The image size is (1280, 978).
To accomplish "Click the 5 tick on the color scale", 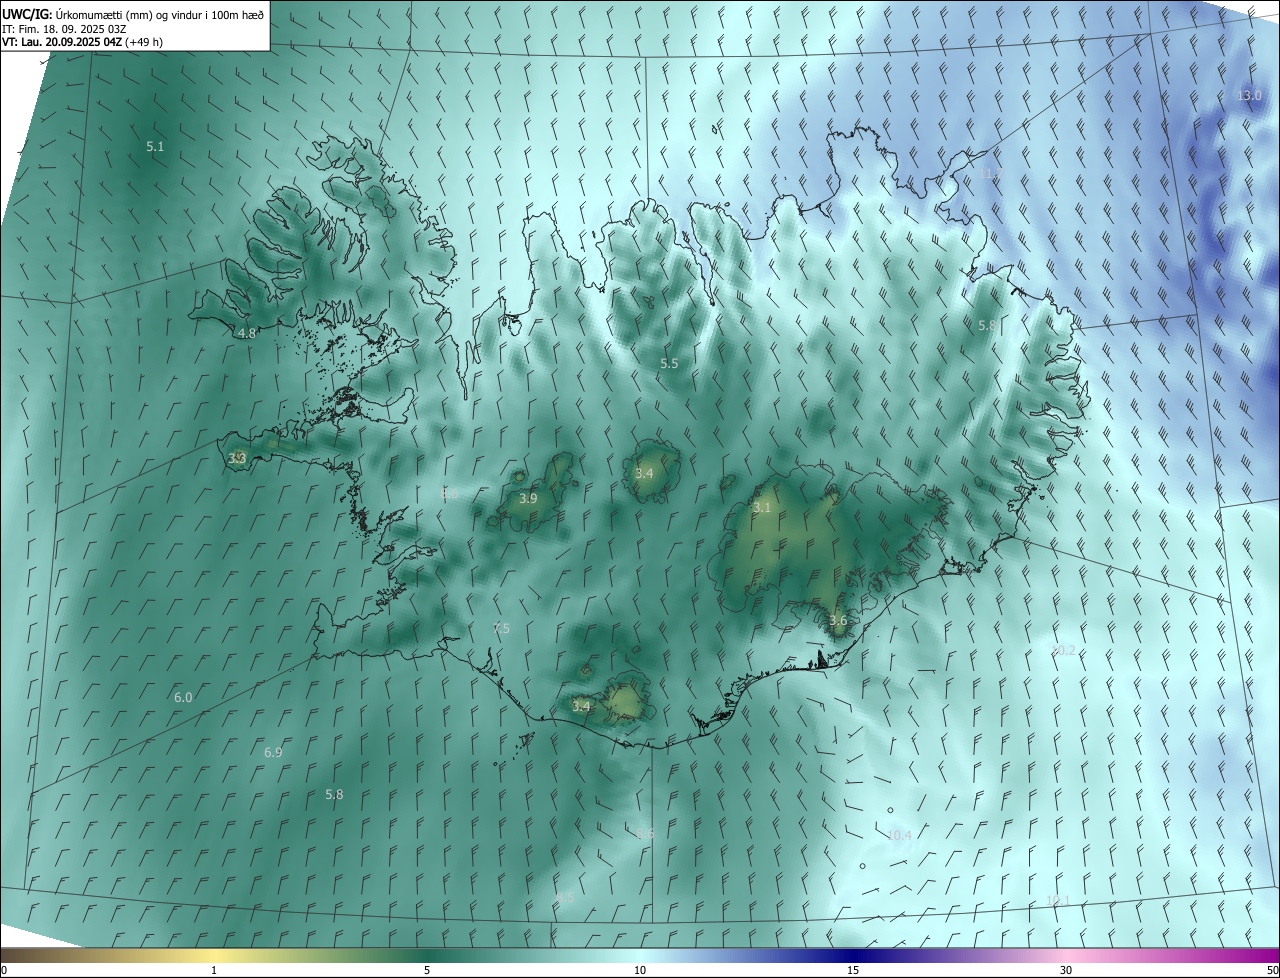I will (427, 970).
